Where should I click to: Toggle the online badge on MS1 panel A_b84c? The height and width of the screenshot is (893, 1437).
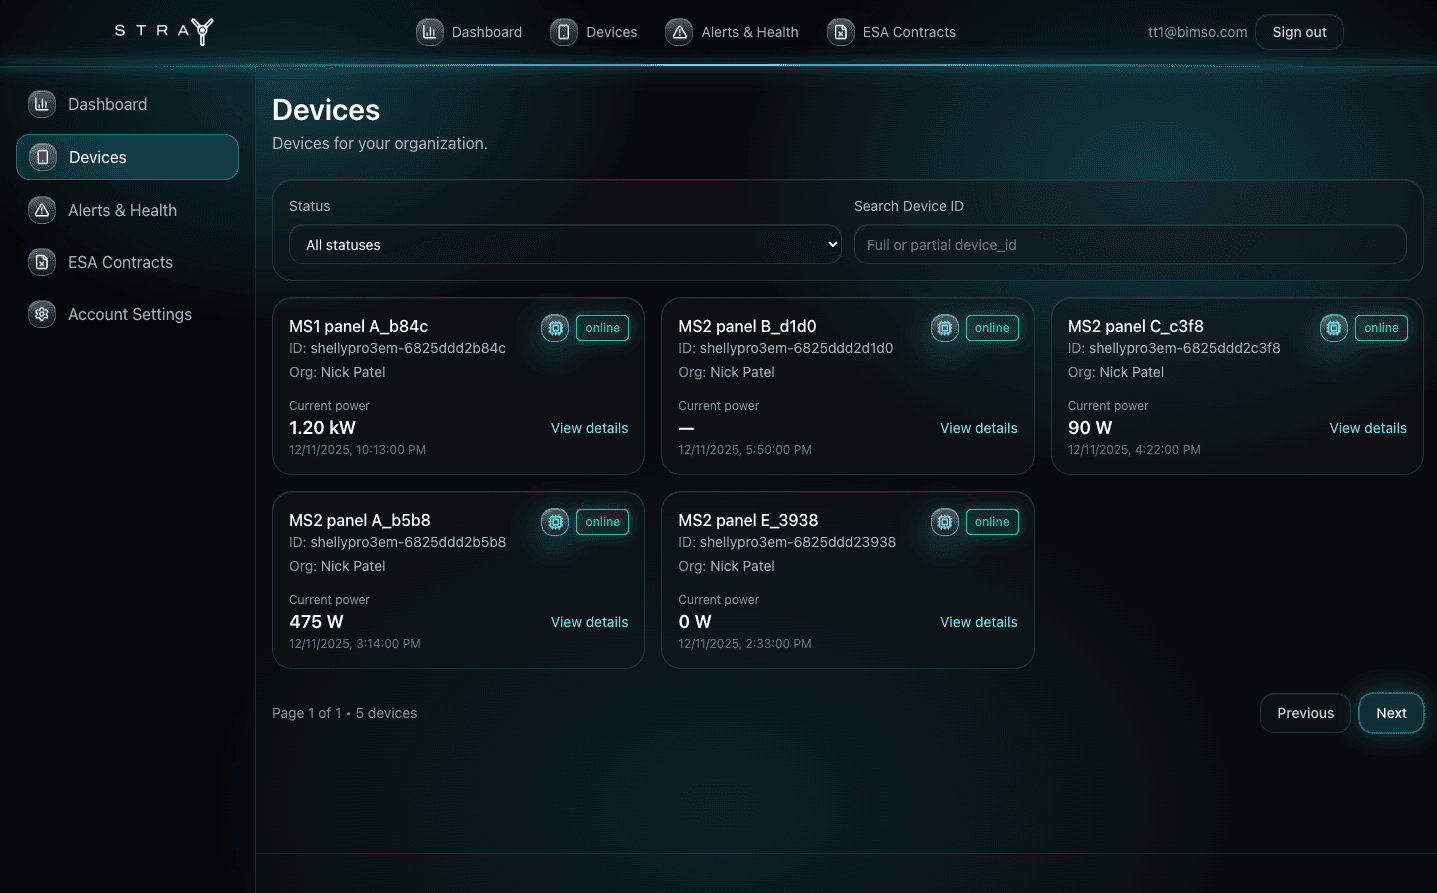click(602, 327)
